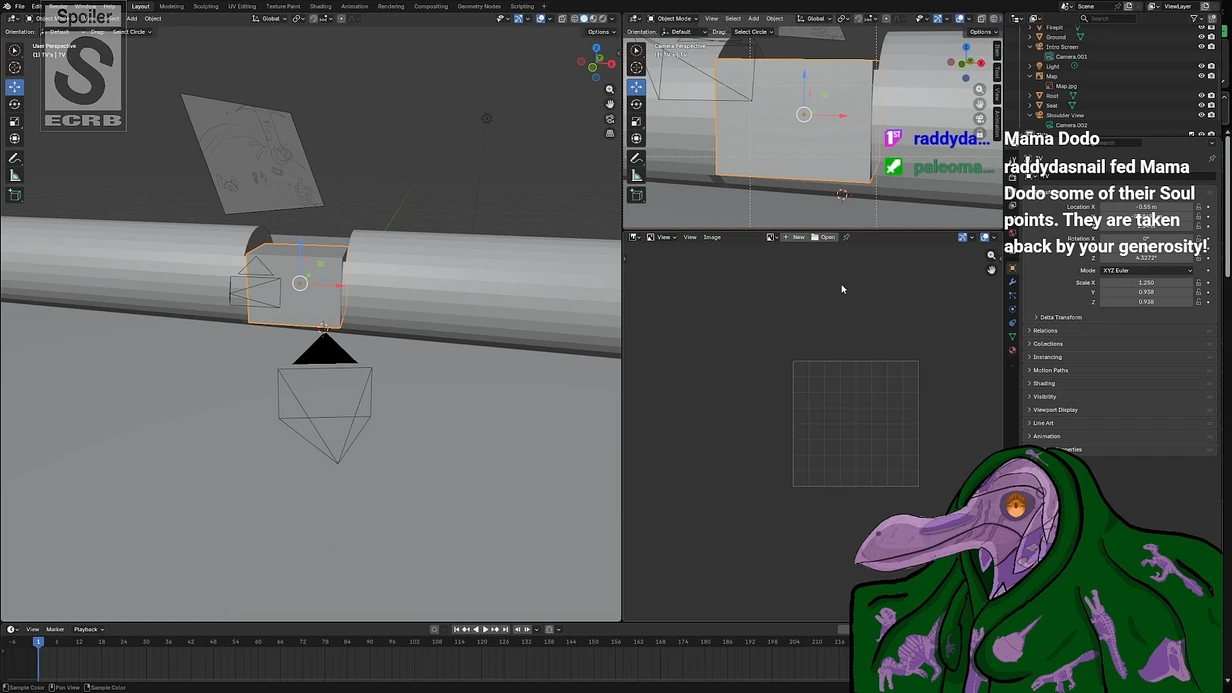
Task: Open the Modifiers wrench properties tab
Action: 1012,282
